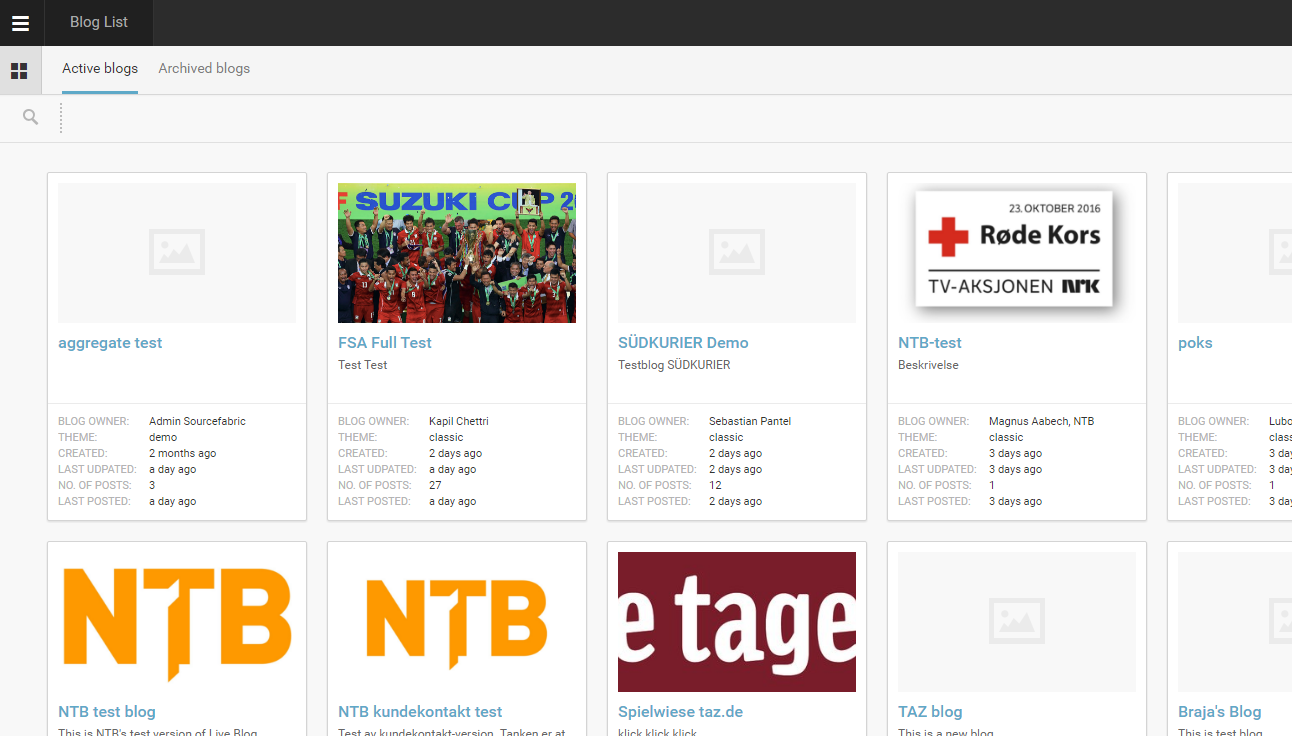This screenshot has width=1292, height=736.
Task: Click the Røde Kors TV-aksjonen thumbnail
Action: (x=1017, y=253)
